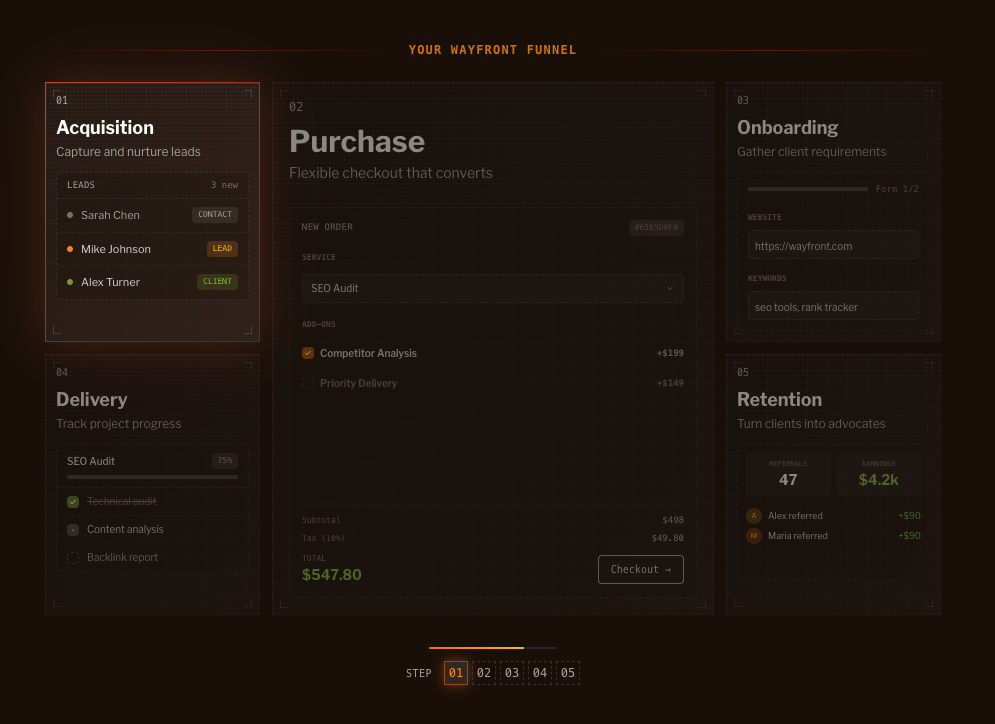This screenshot has width=995, height=724.
Task: Toggle the Technical audit checkbox
Action: coord(73,501)
